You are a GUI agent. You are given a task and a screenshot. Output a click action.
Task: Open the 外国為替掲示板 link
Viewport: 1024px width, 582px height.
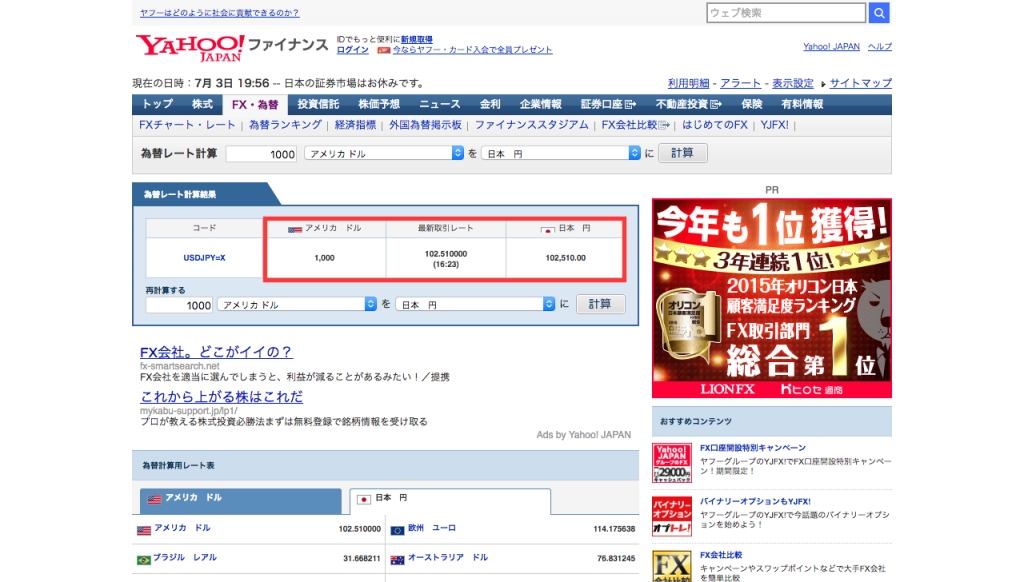[x=425, y=125]
